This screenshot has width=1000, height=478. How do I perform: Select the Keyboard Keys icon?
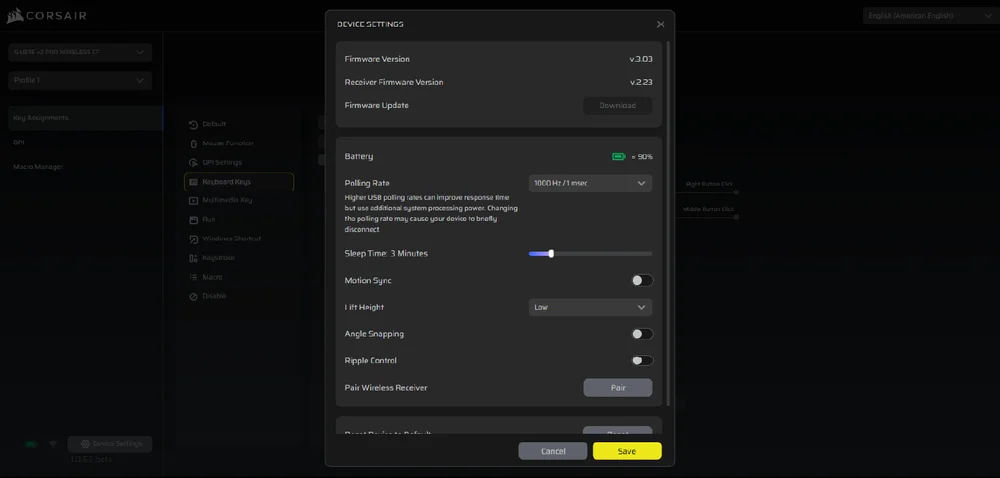point(194,182)
